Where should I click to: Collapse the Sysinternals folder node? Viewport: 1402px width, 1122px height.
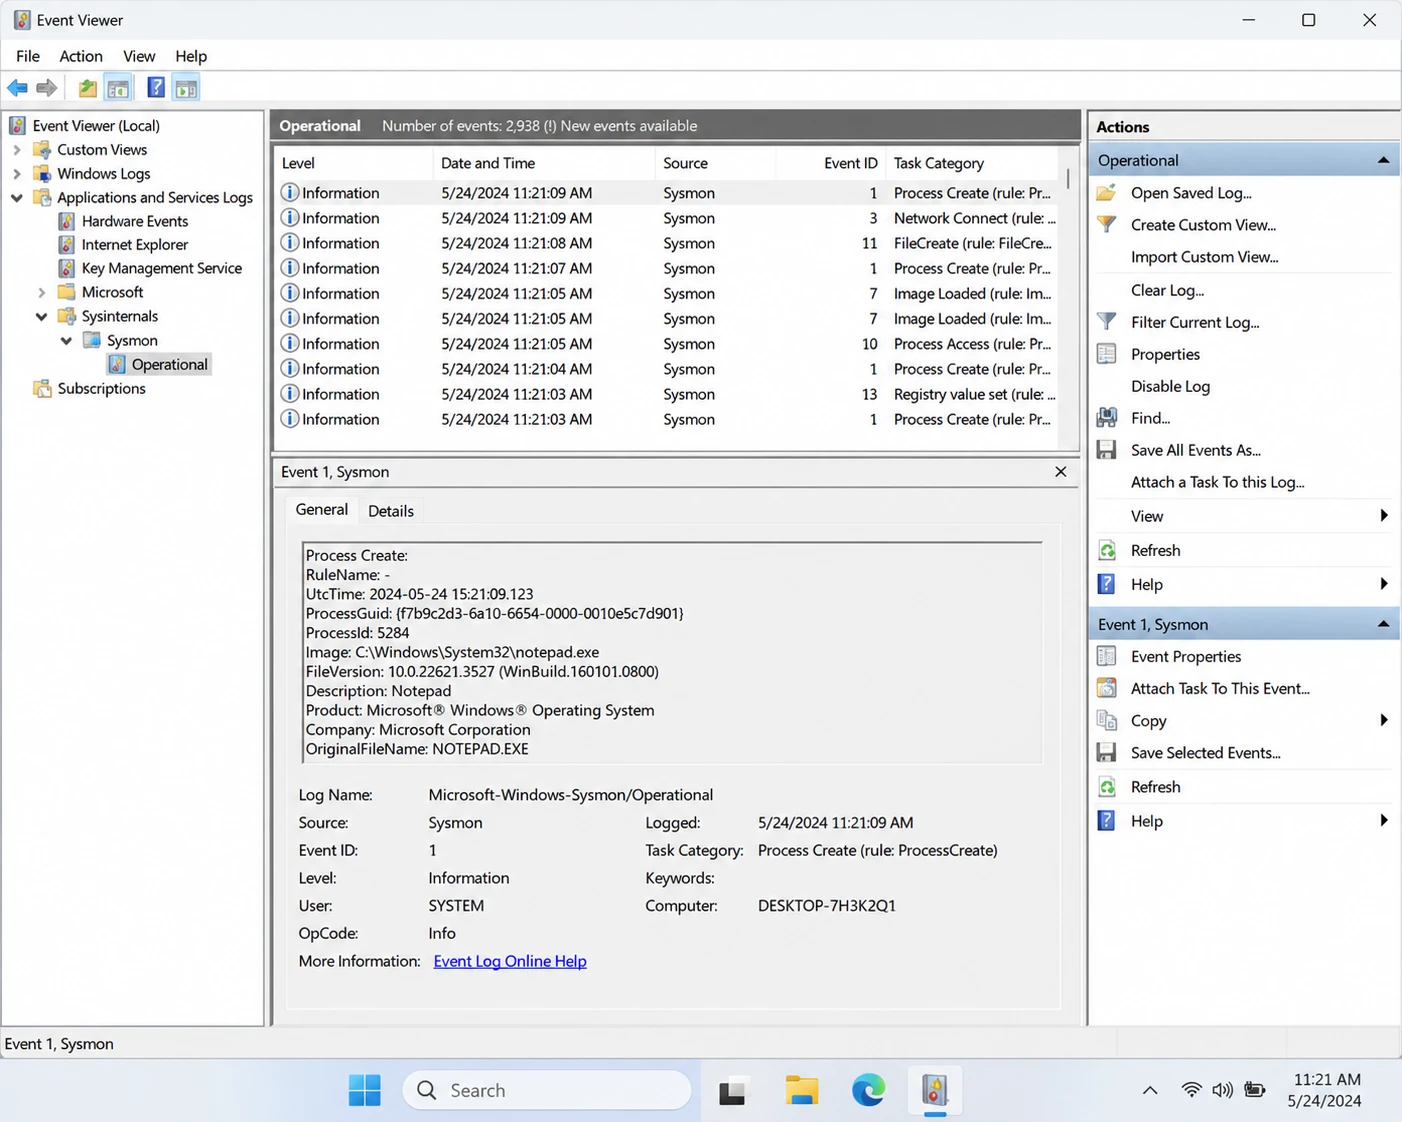pos(42,317)
